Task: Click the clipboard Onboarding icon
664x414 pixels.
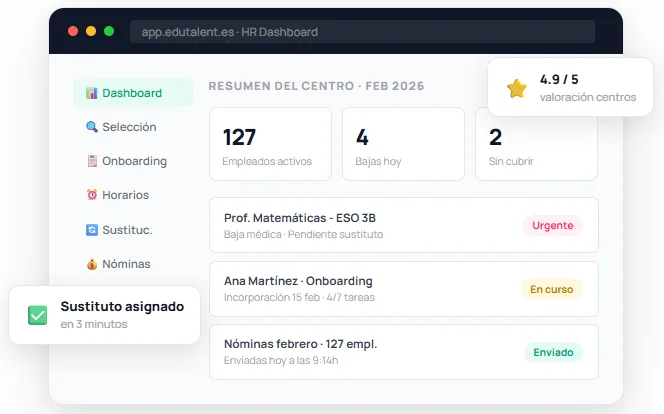Action: click(92, 161)
